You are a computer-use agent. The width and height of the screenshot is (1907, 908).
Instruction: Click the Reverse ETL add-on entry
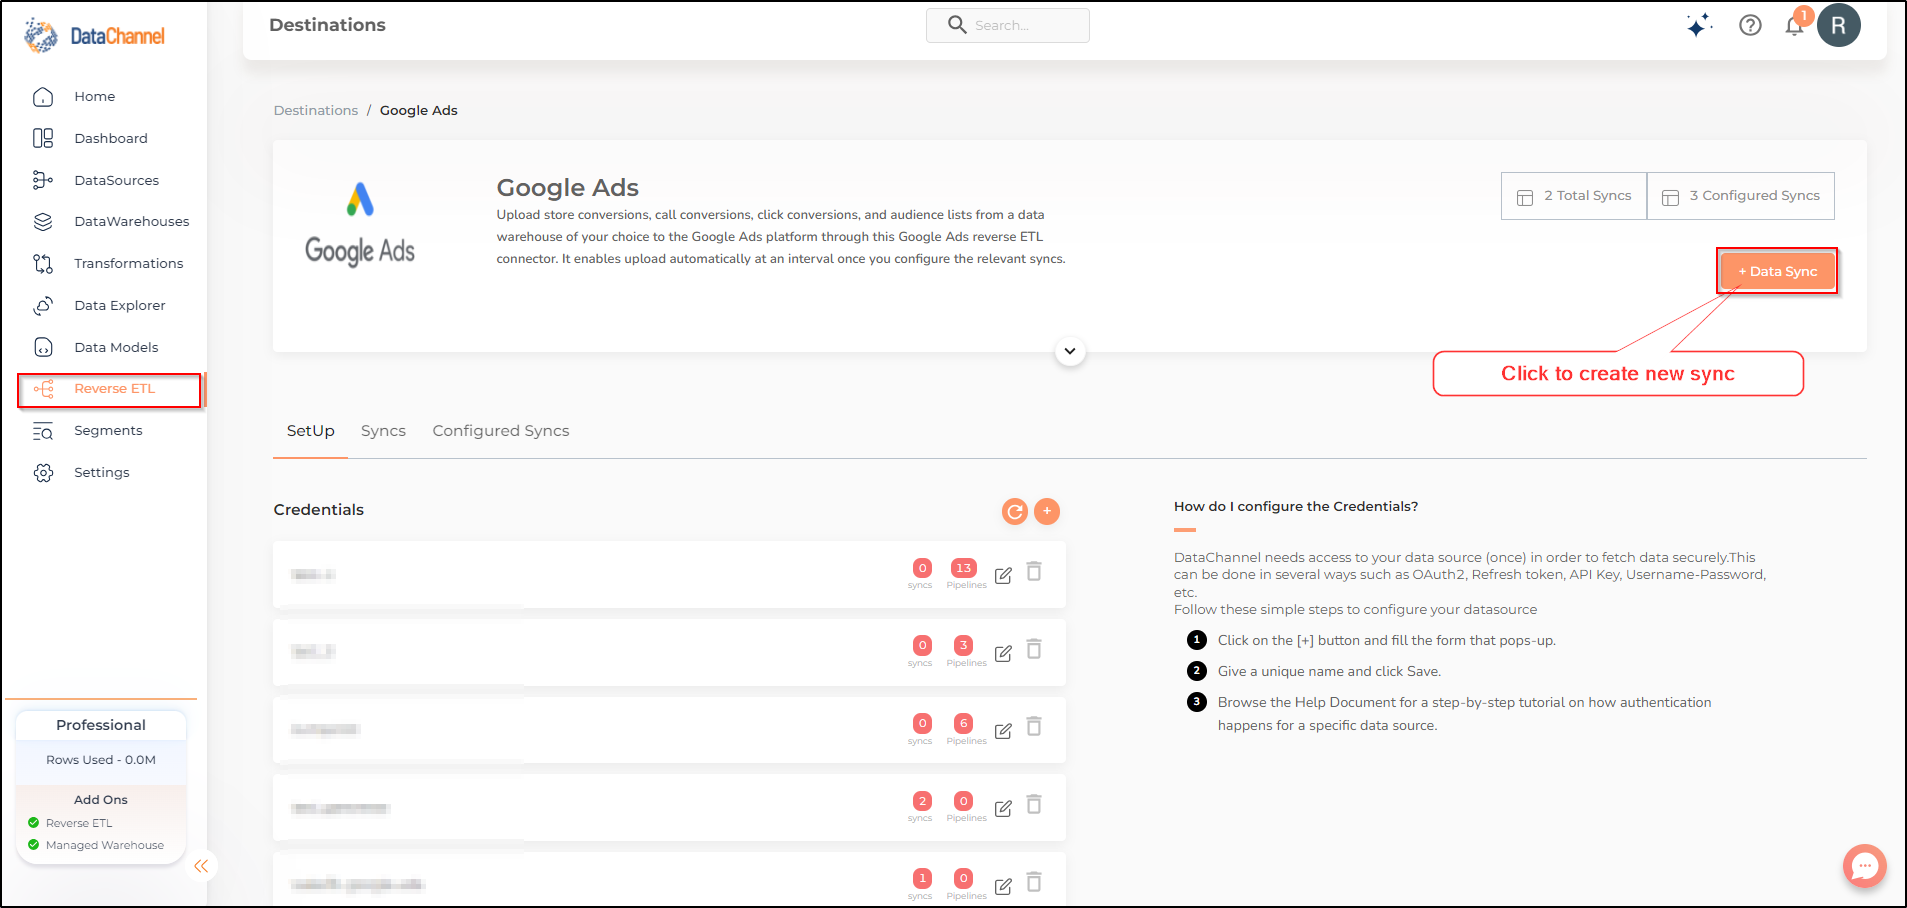tap(70, 823)
